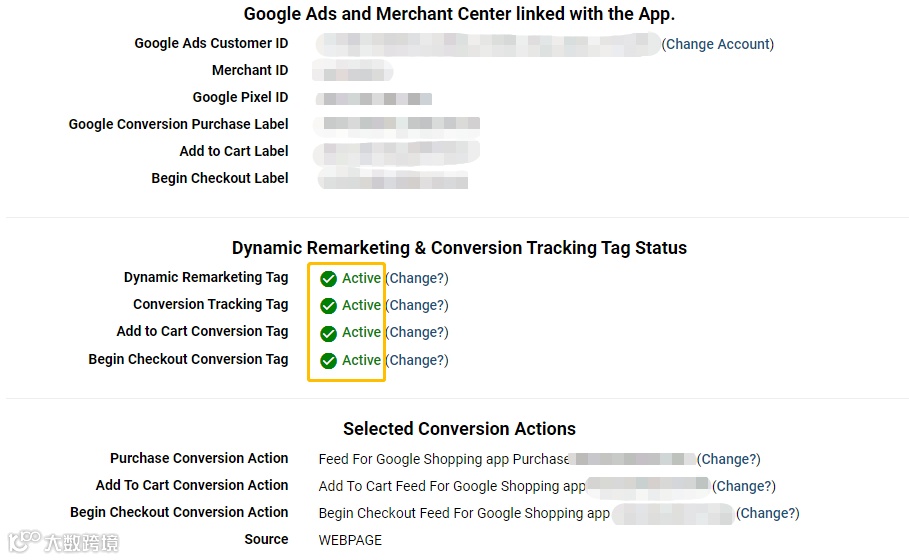This screenshot has height=560, width=909.
Task: Click Active status text for Dynamic Remarketing Tag
Action: (x=361, y=278)
